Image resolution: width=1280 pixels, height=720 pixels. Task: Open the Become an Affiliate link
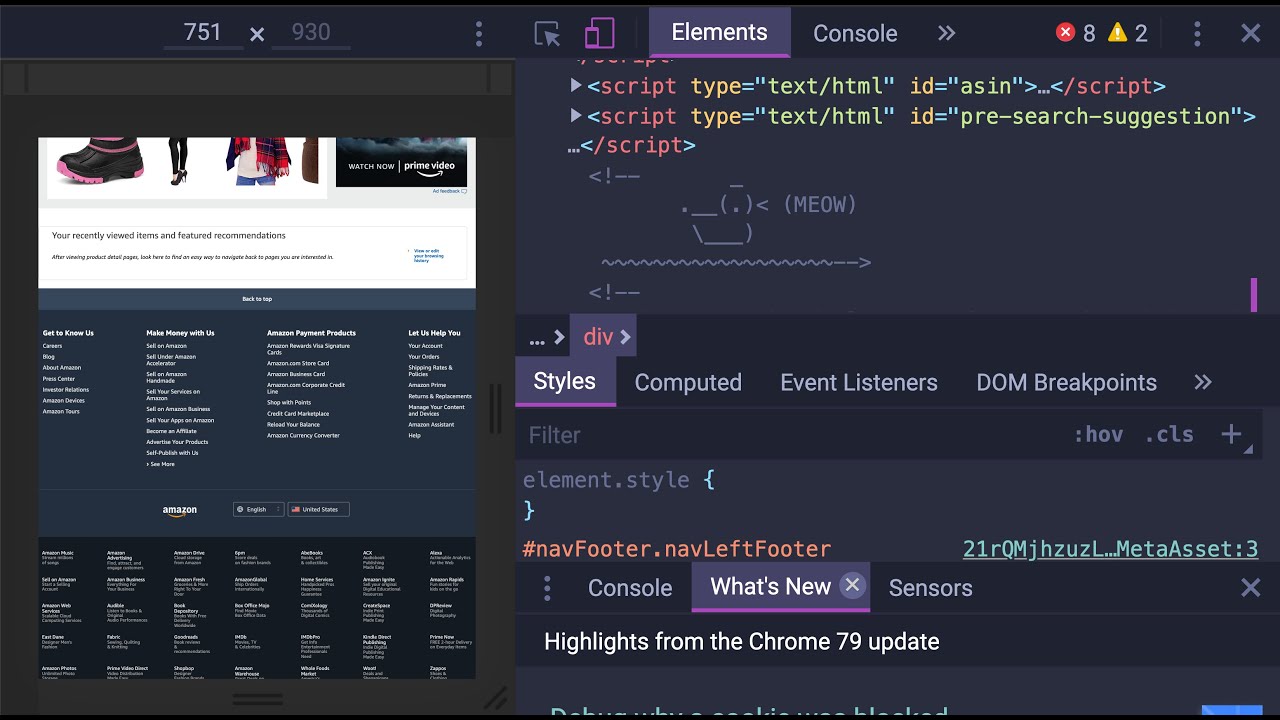171,431
